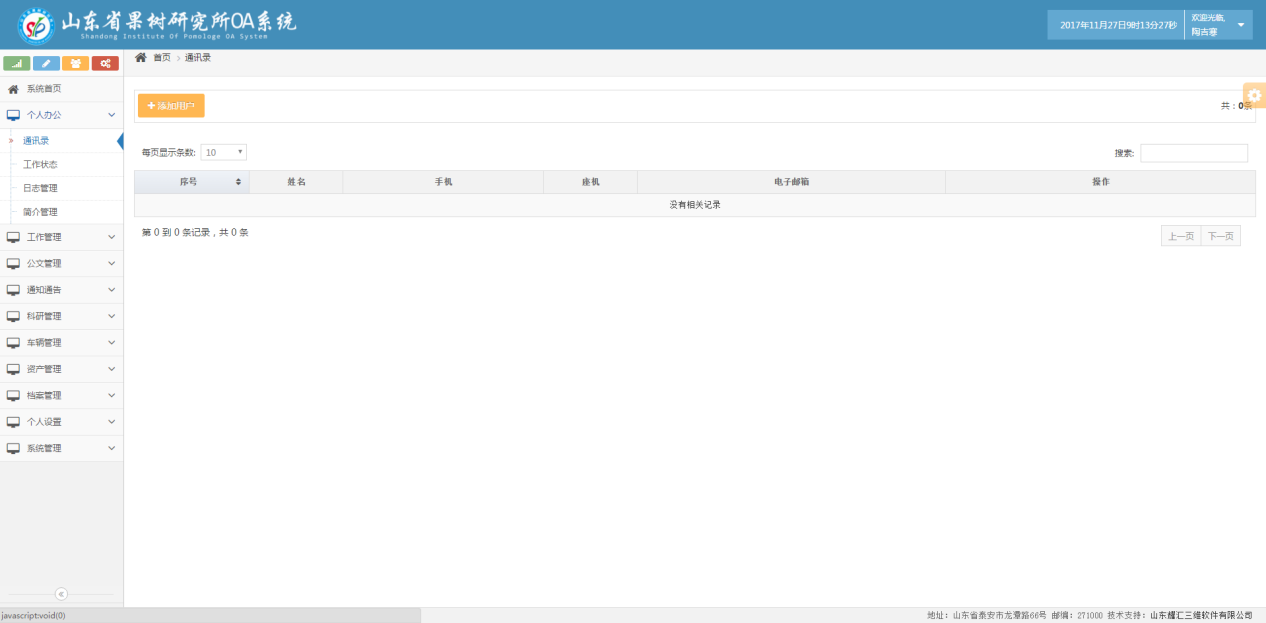Viewport: 1266px width, 623px height.
Task: Go to 系统首页 in the sidebar
Action: point(44,89)
